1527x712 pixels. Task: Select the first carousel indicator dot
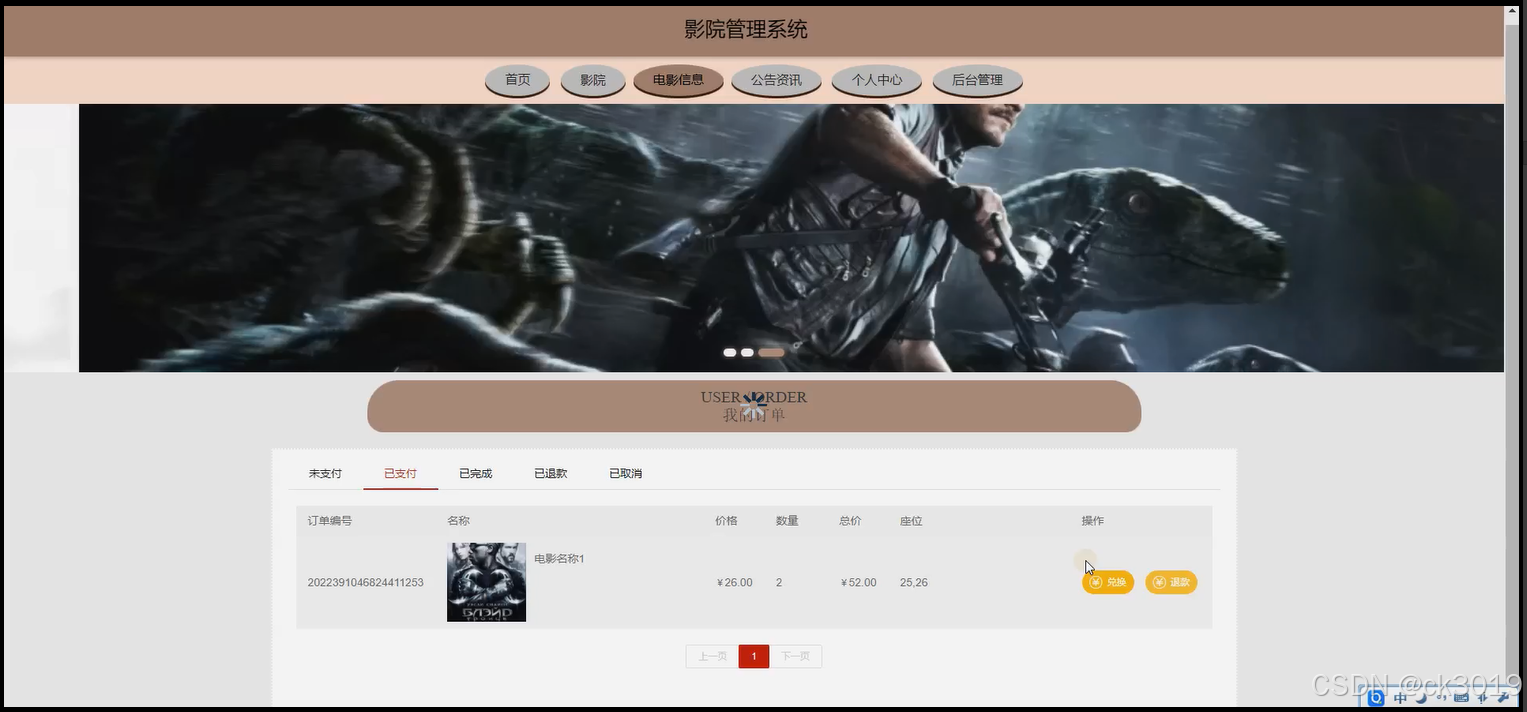click(x=730, y=352)
